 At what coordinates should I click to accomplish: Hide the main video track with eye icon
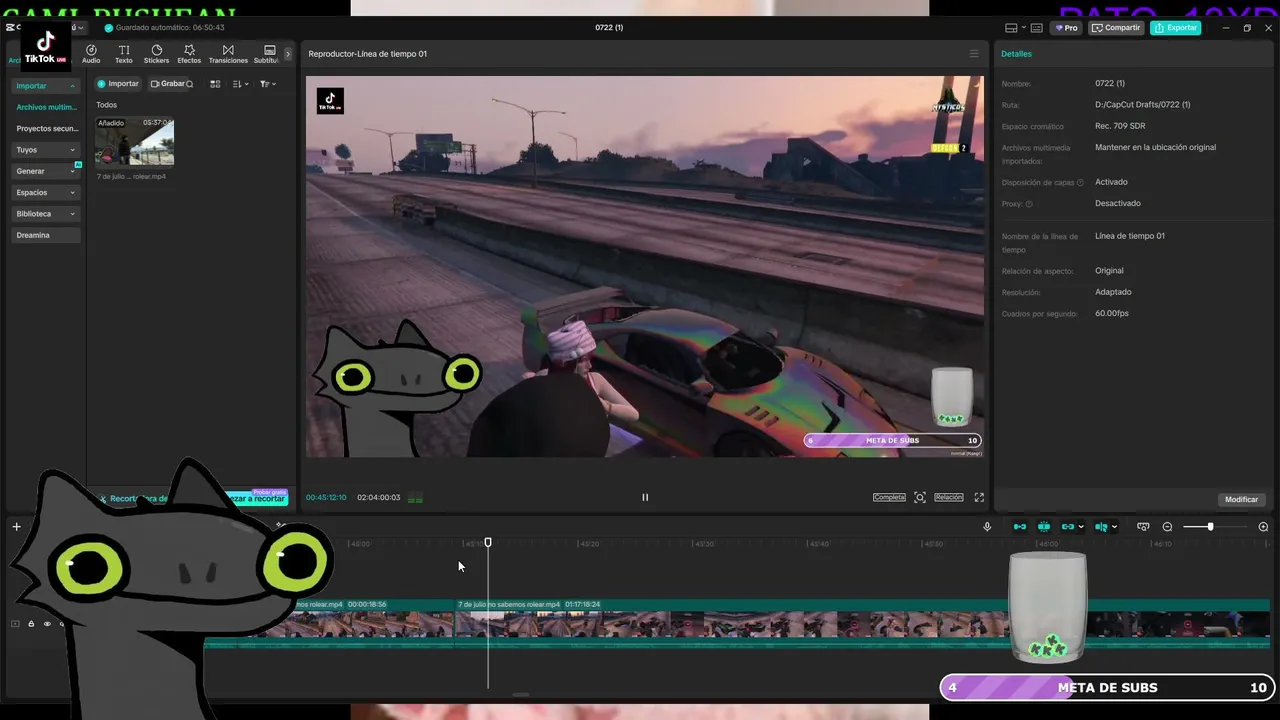coord(46,624)
